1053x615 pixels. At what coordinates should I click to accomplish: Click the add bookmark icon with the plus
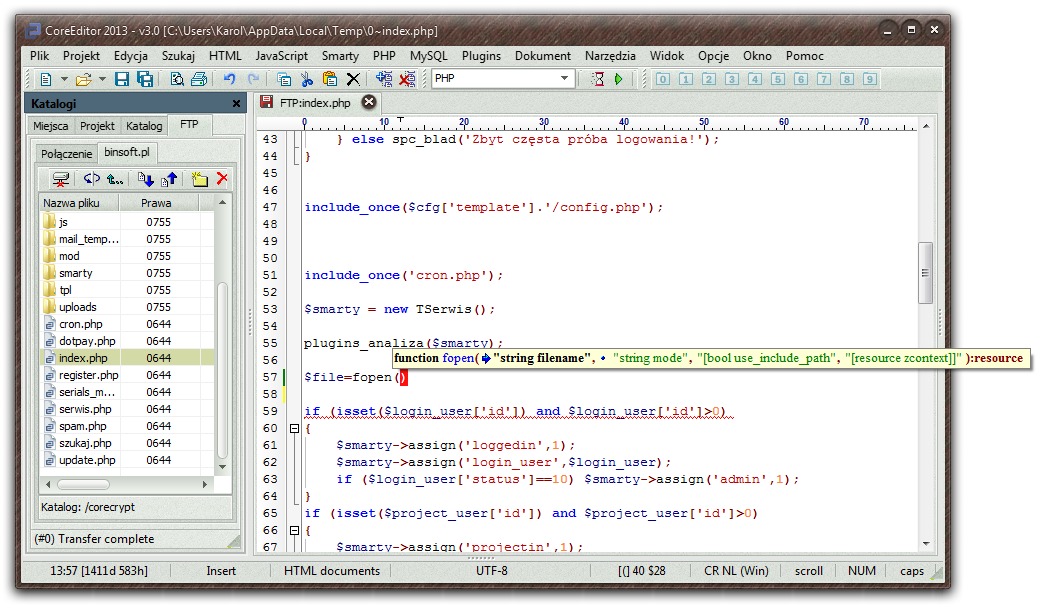384,79
